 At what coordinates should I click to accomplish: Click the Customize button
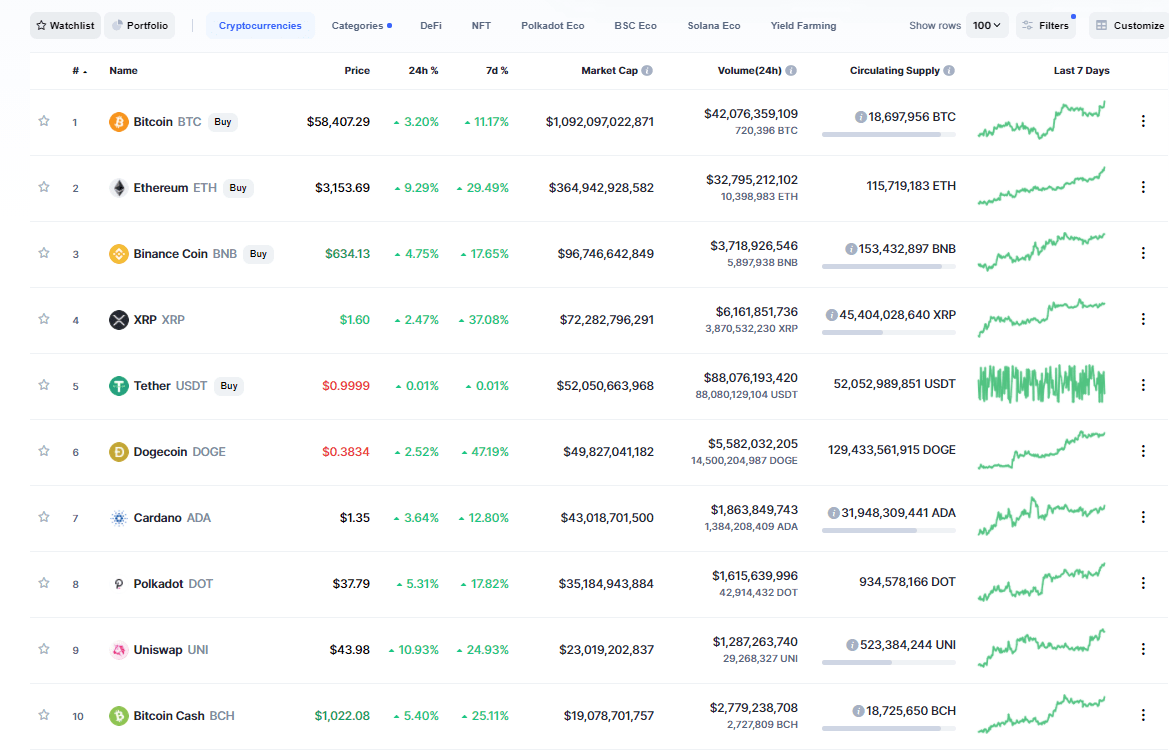pyautogui.click(x=1130, y=25)
